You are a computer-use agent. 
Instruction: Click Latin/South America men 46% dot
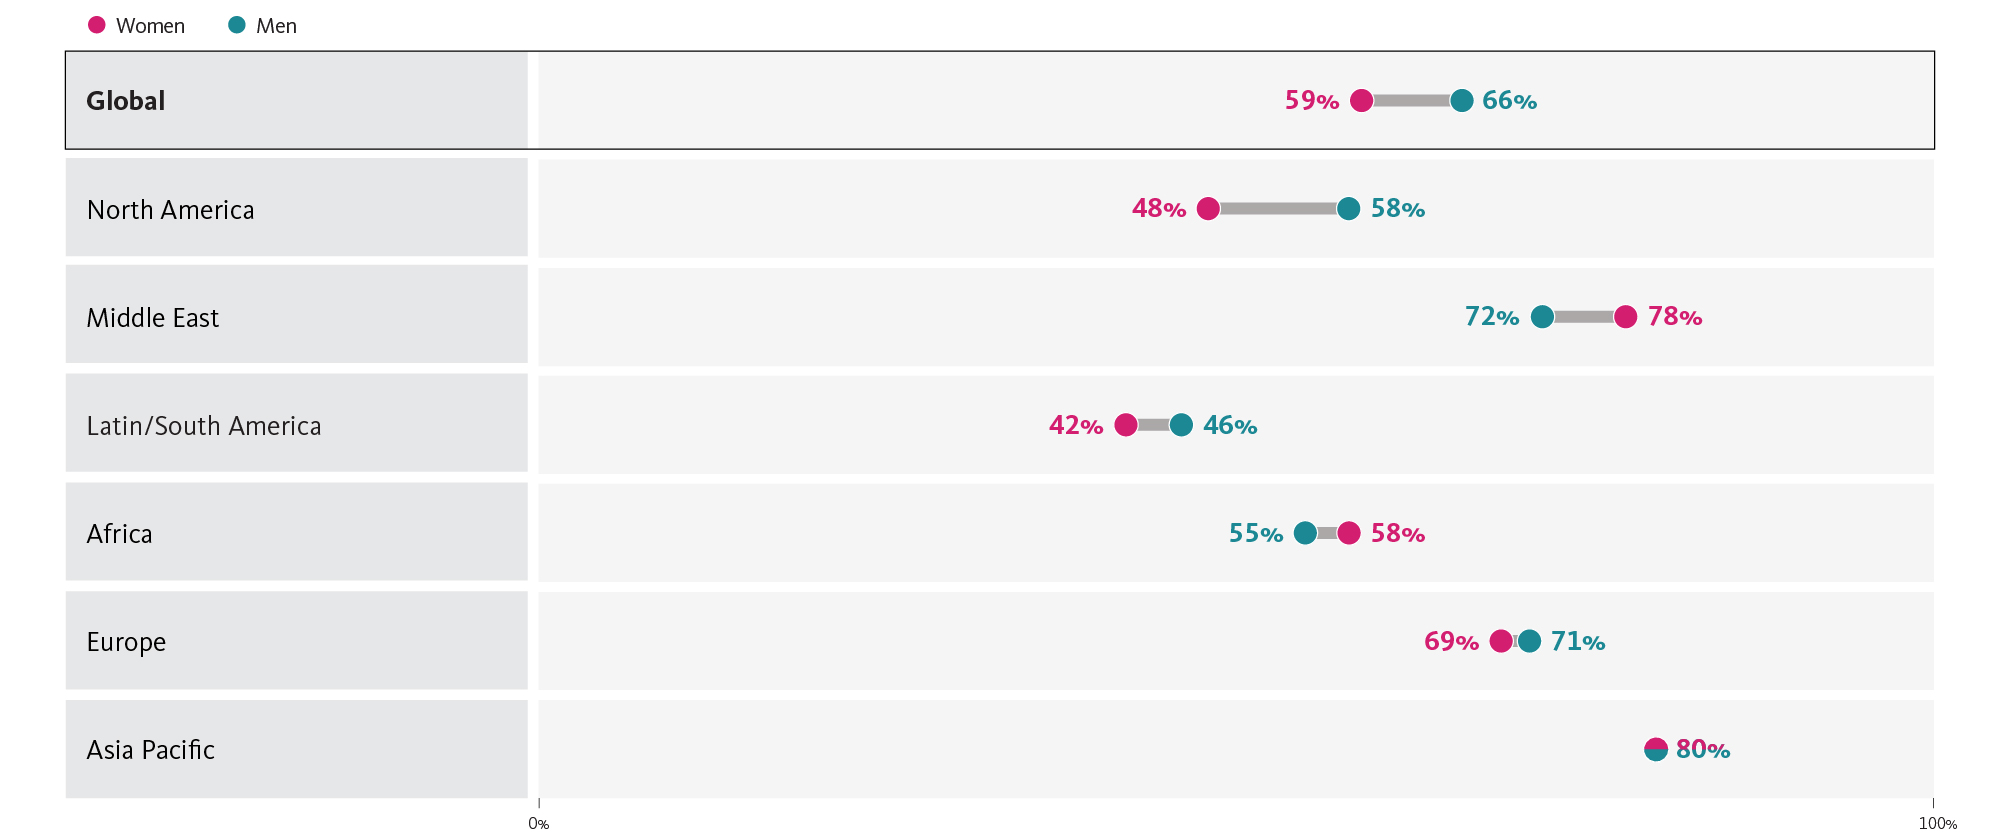(1181, 425)
